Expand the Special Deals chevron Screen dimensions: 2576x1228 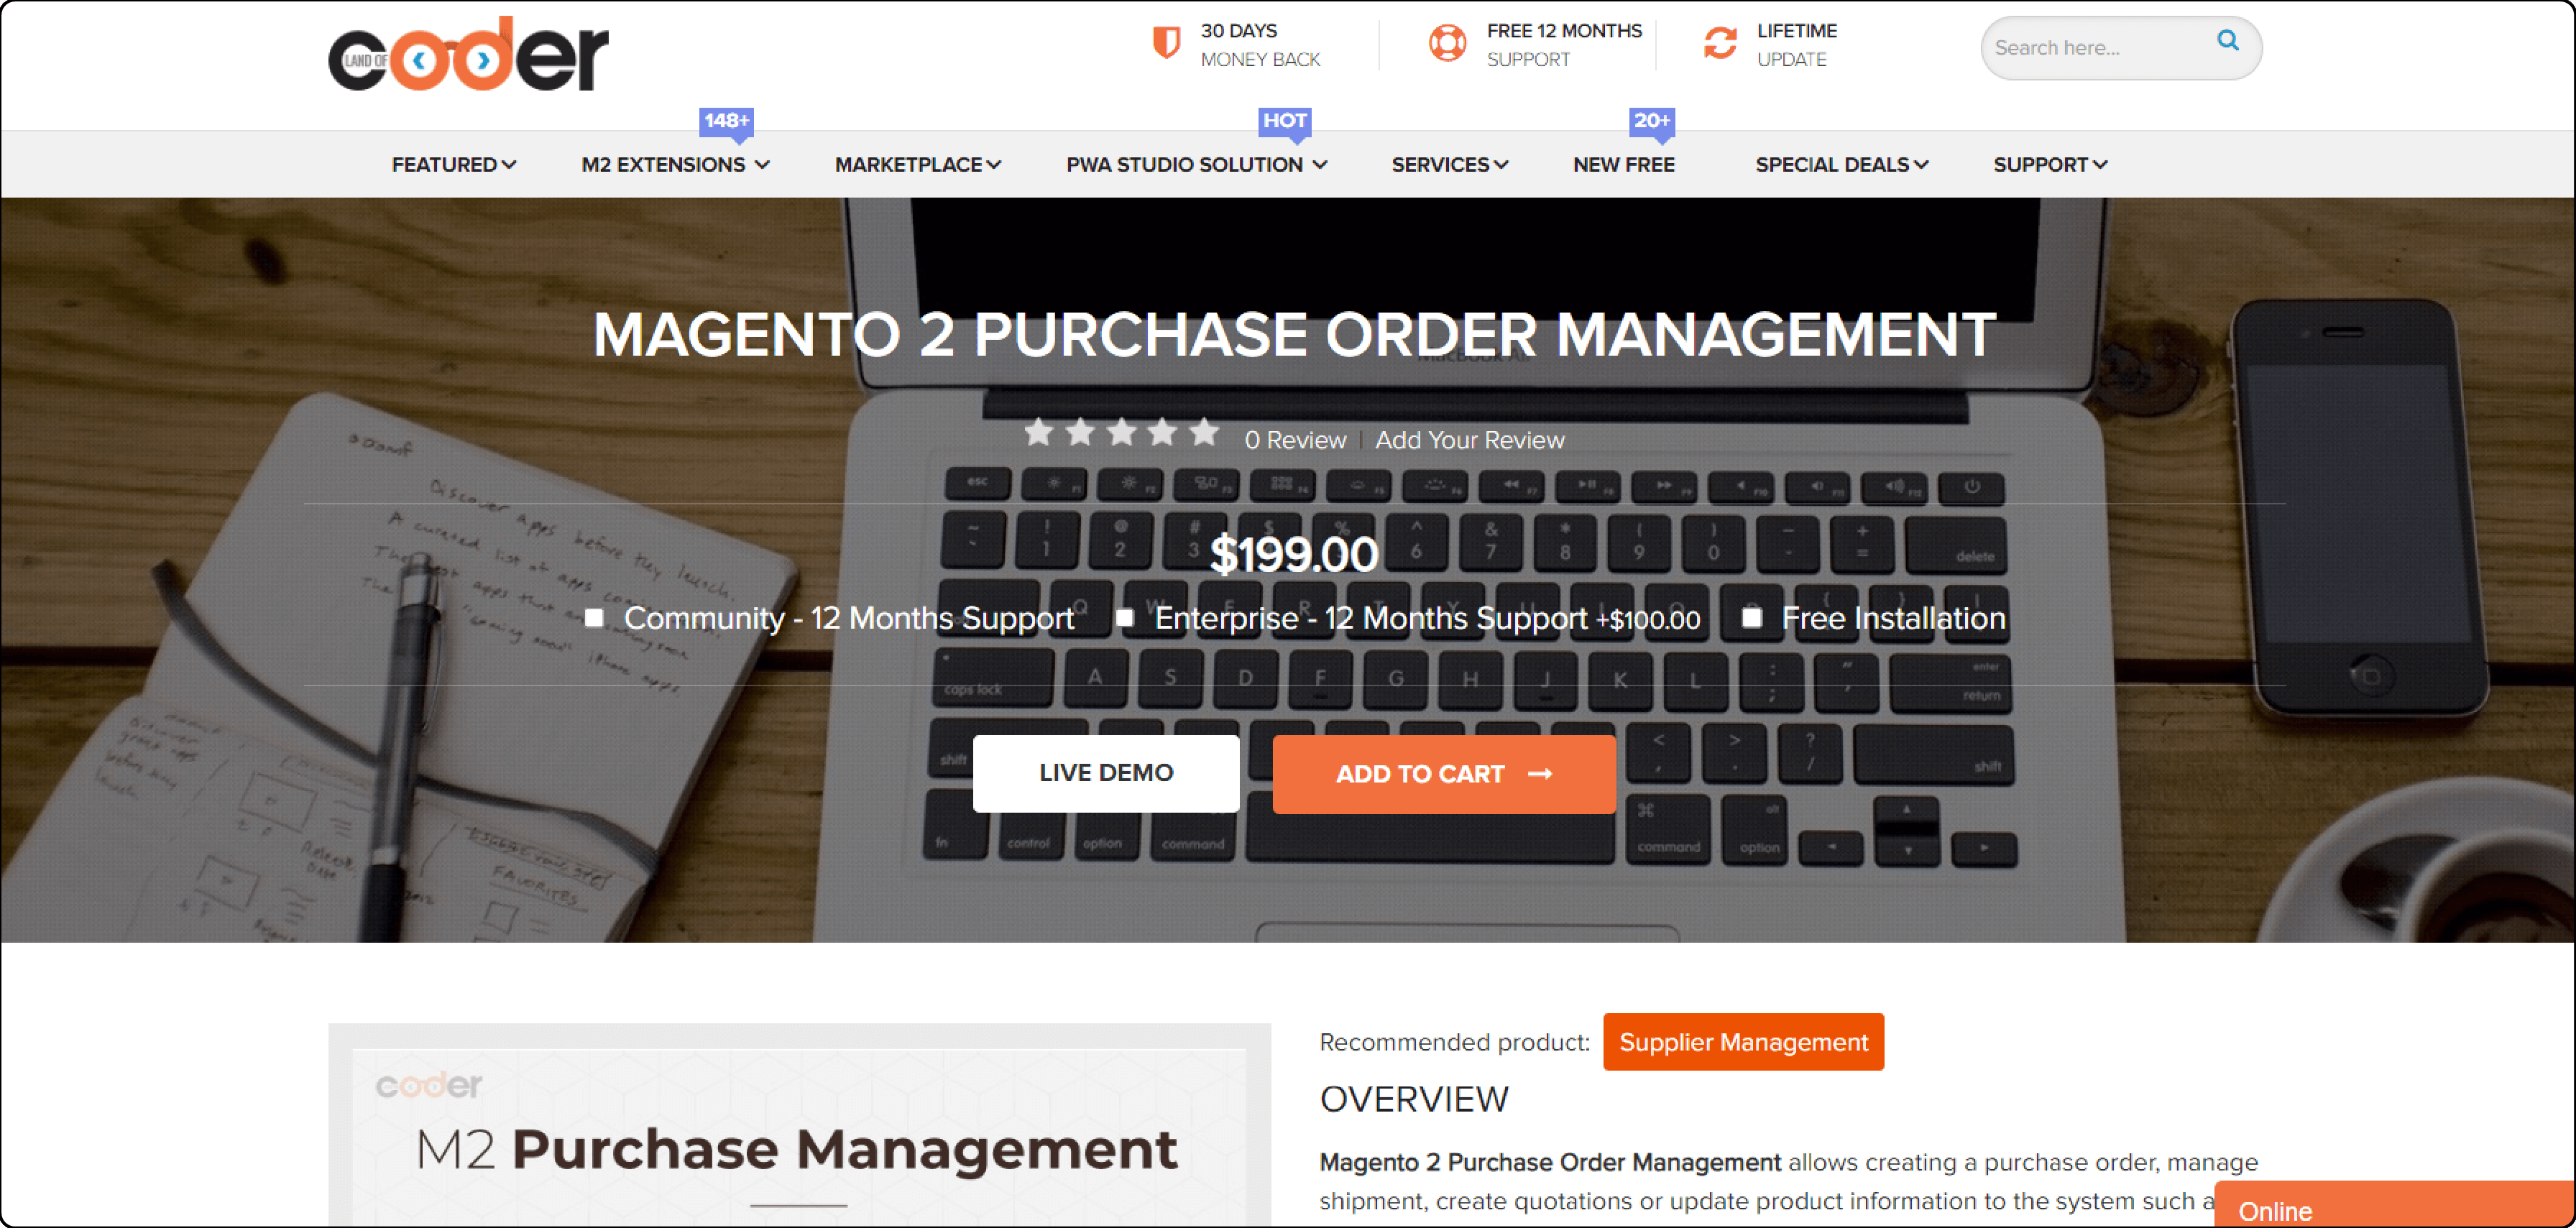pos(1921,165)
